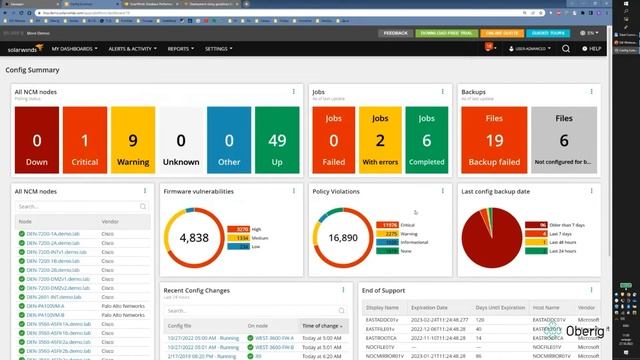Open WEST-3600-FW-B node link
Image resolution: width=640 pixels, height=360 pixels.
coord(274,347)
